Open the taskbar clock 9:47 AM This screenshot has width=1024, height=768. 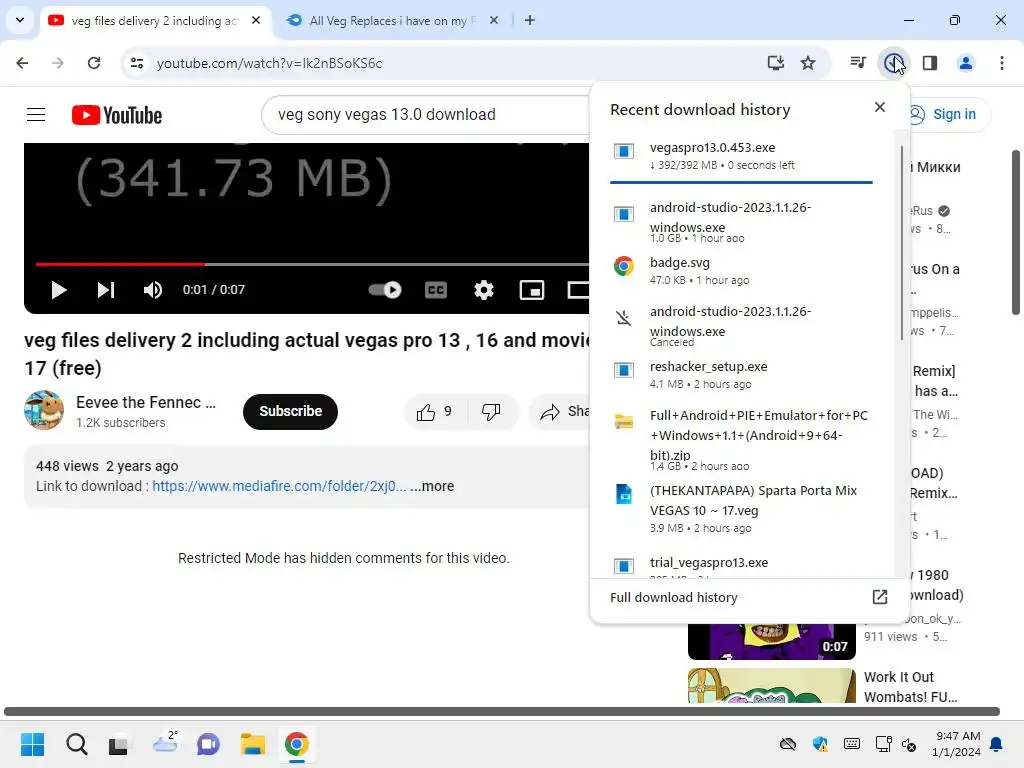pyautogui.click(x=957, y=744)
